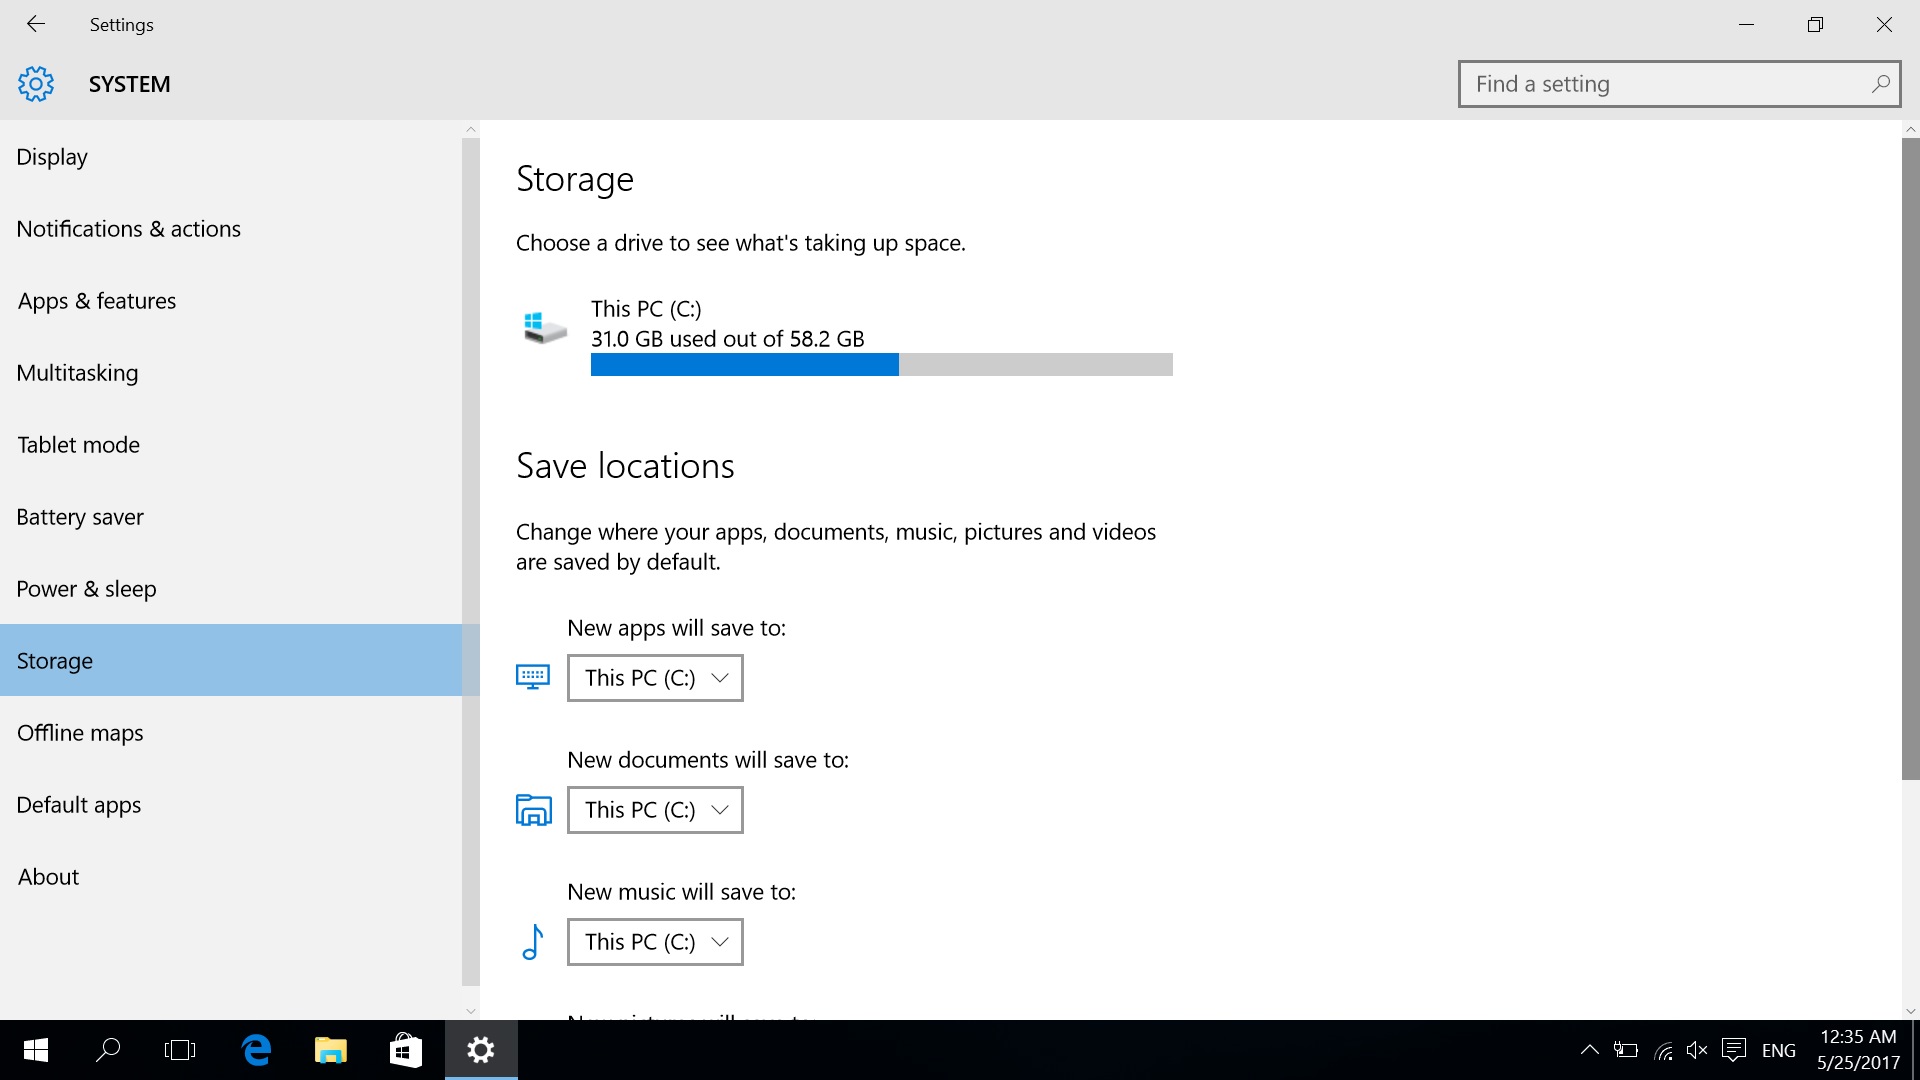Open File Explorer from taskbar
The height and width of the screenshot is (1080, 1920).
point(331,1050)
